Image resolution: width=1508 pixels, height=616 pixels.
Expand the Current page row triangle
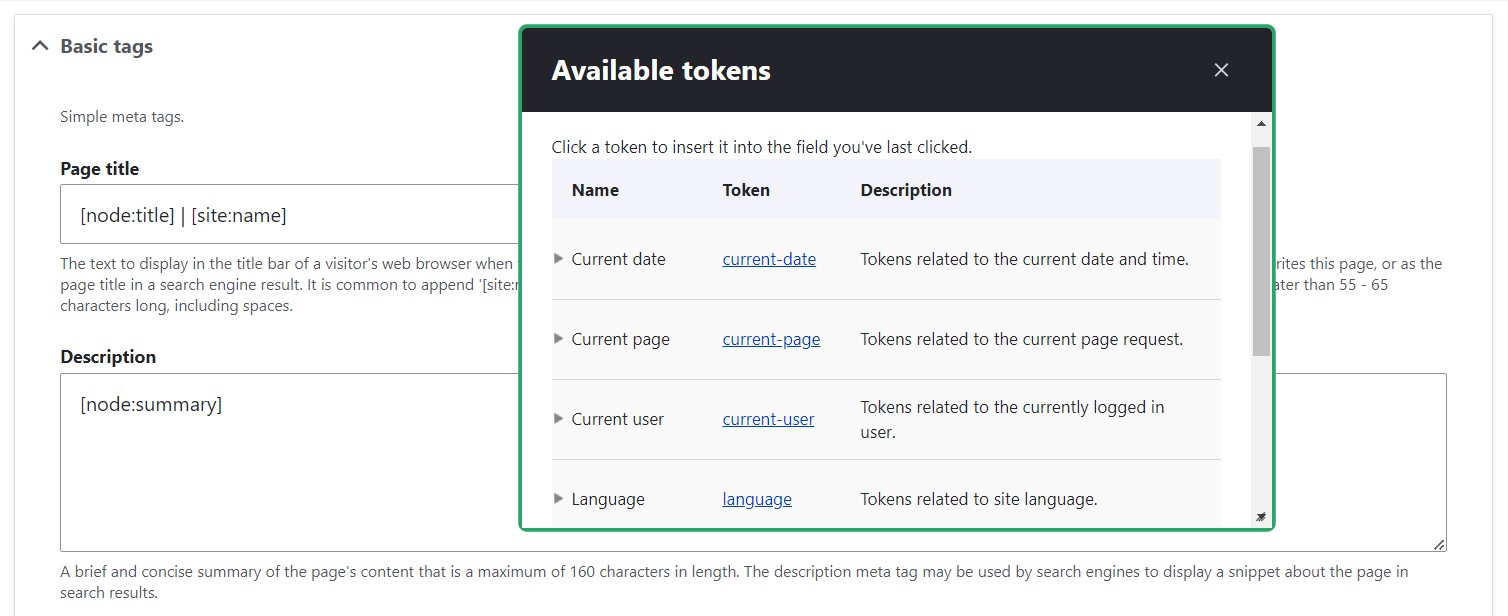tap(559, 339)
